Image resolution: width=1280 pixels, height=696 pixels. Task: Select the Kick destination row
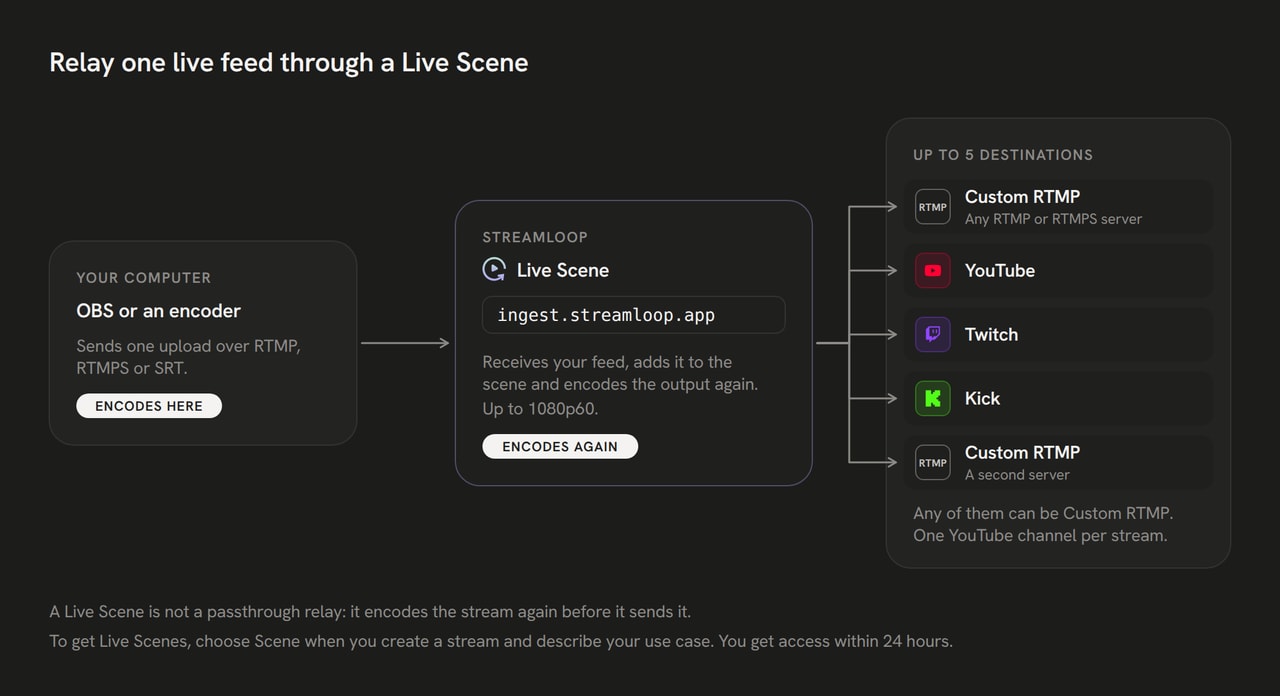click(x=1059, y=399)
